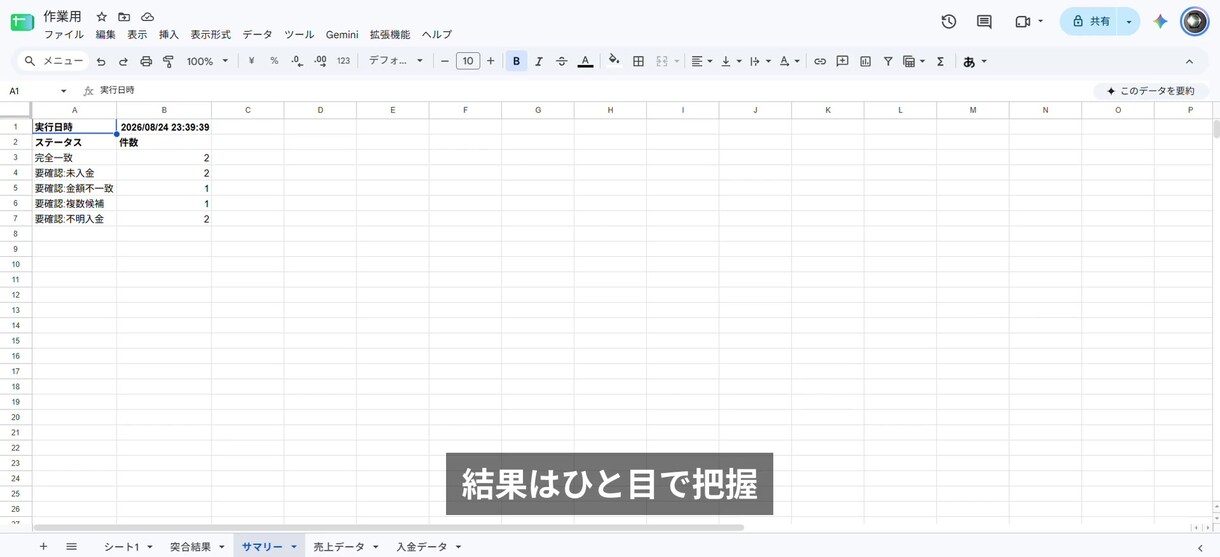Open version history clock icon
This screenshot has width=1220, height=557.
(x=949, y=21)
